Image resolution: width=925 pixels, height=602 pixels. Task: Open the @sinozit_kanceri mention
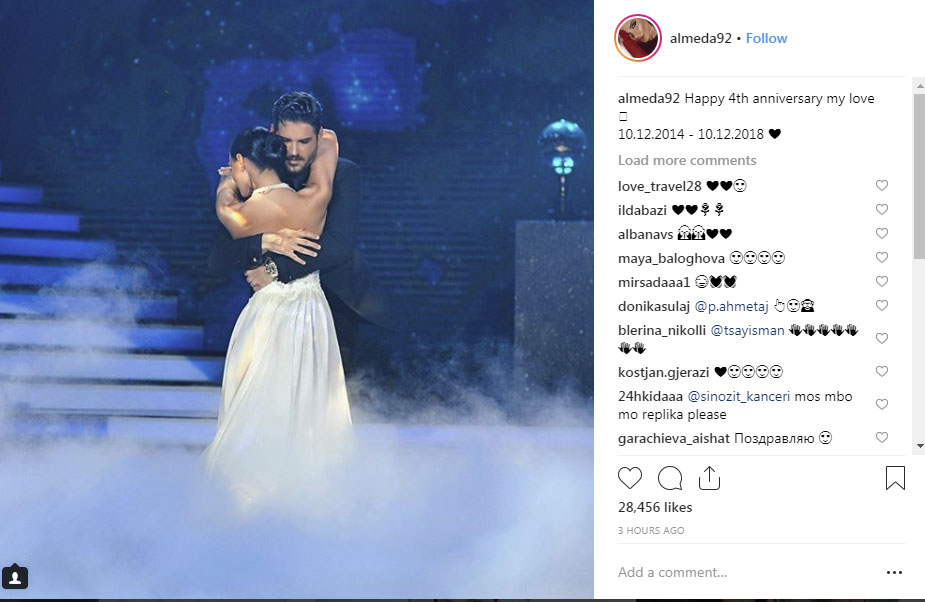[x=739, y=397]
